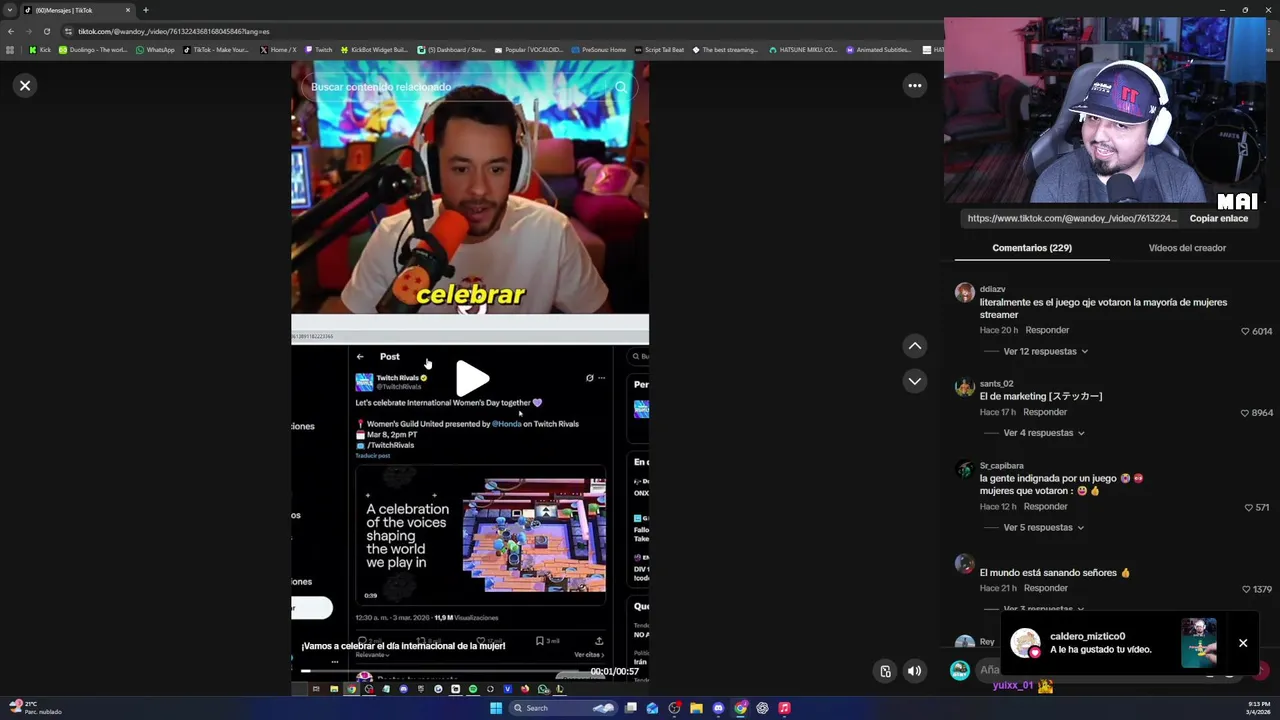Go back in the browser

[10, 31]
